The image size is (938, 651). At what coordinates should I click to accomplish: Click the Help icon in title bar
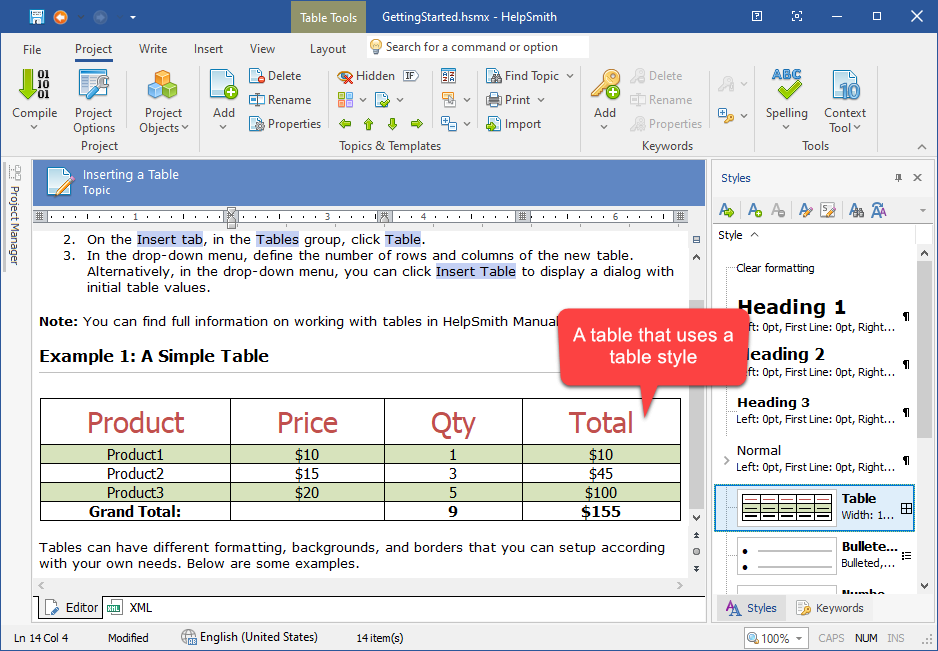point(757,16)
